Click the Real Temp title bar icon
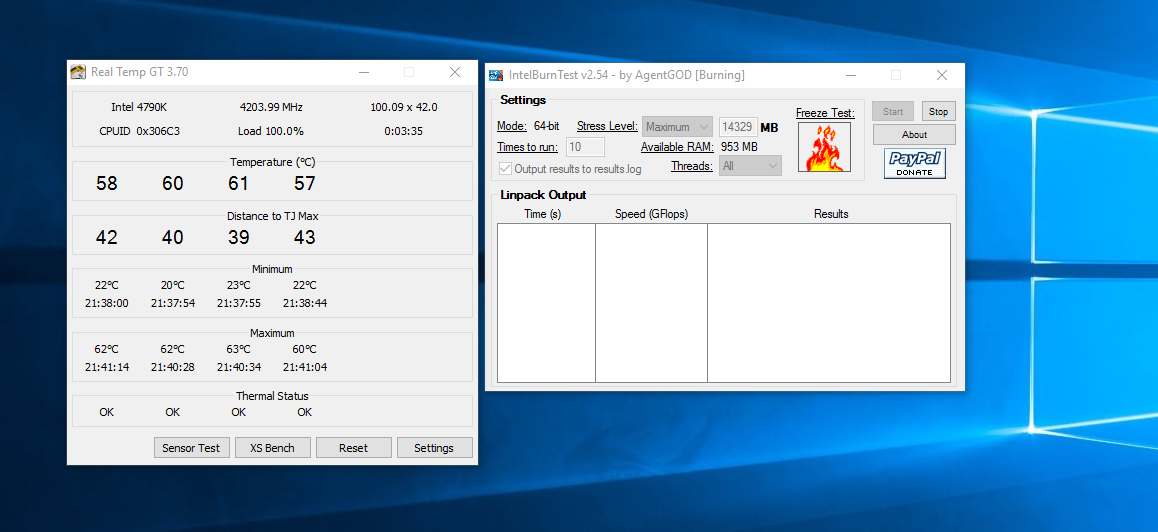This screenshot has width=1158, height=532. click(78, 72)
